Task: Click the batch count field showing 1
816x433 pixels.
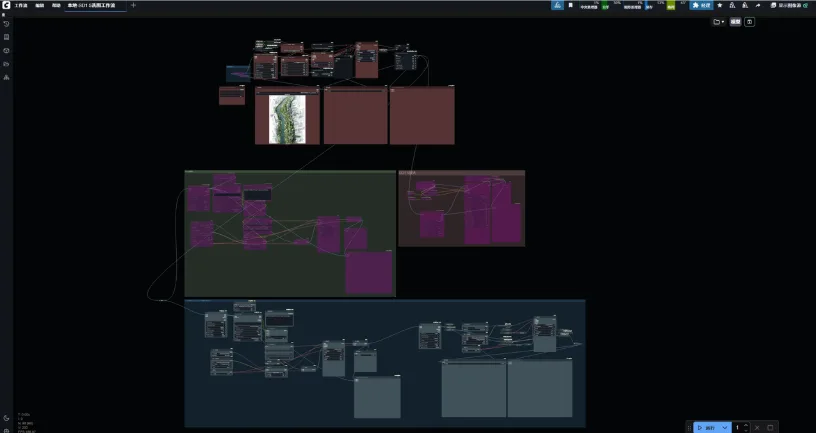Action: (737, 427)
